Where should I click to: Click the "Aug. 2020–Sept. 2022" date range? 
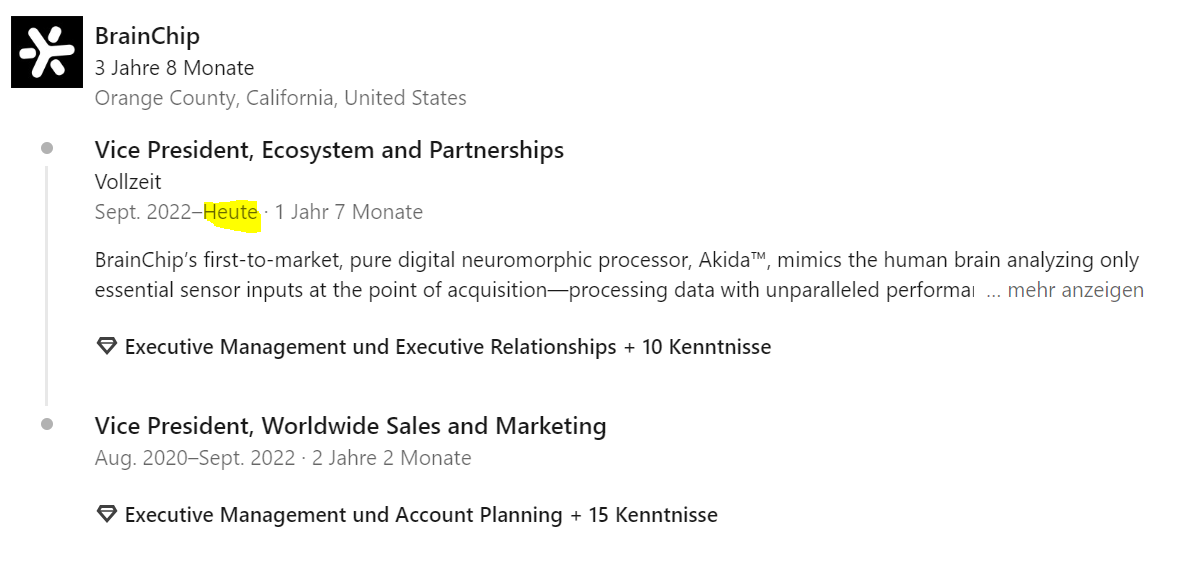click(195, 458)
